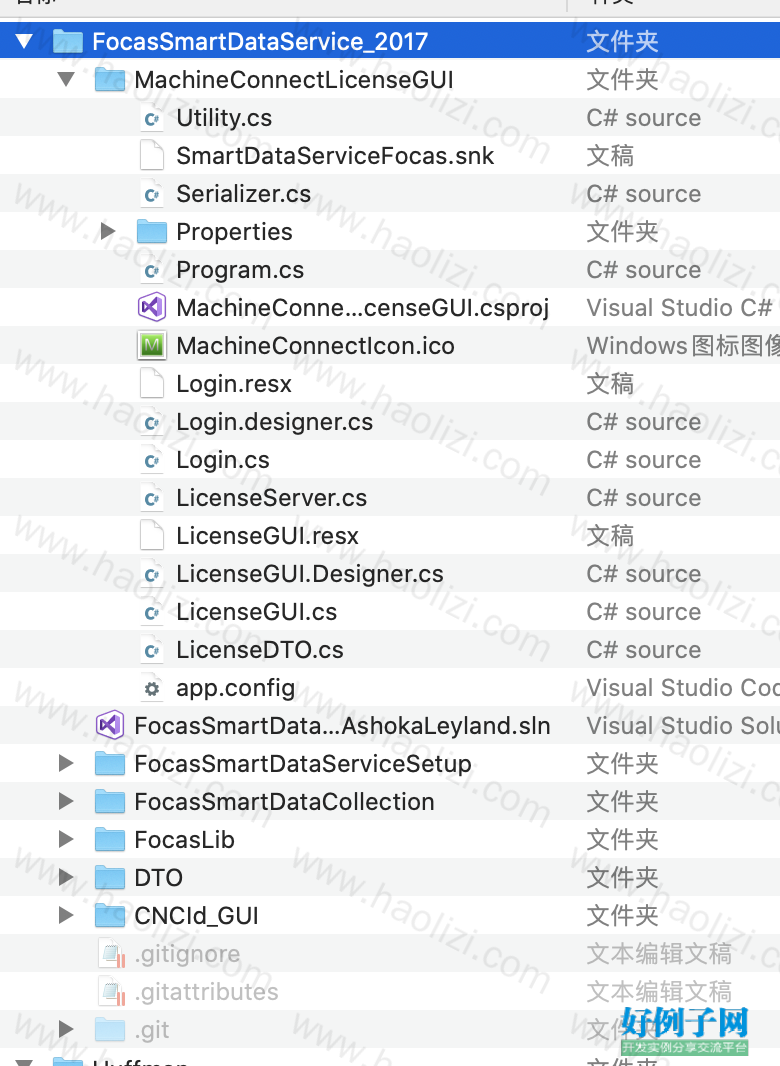Click the CNCId_GUI folder icon
The image size is (780, 1066).
pyautogui.click(x=109, y=916)
